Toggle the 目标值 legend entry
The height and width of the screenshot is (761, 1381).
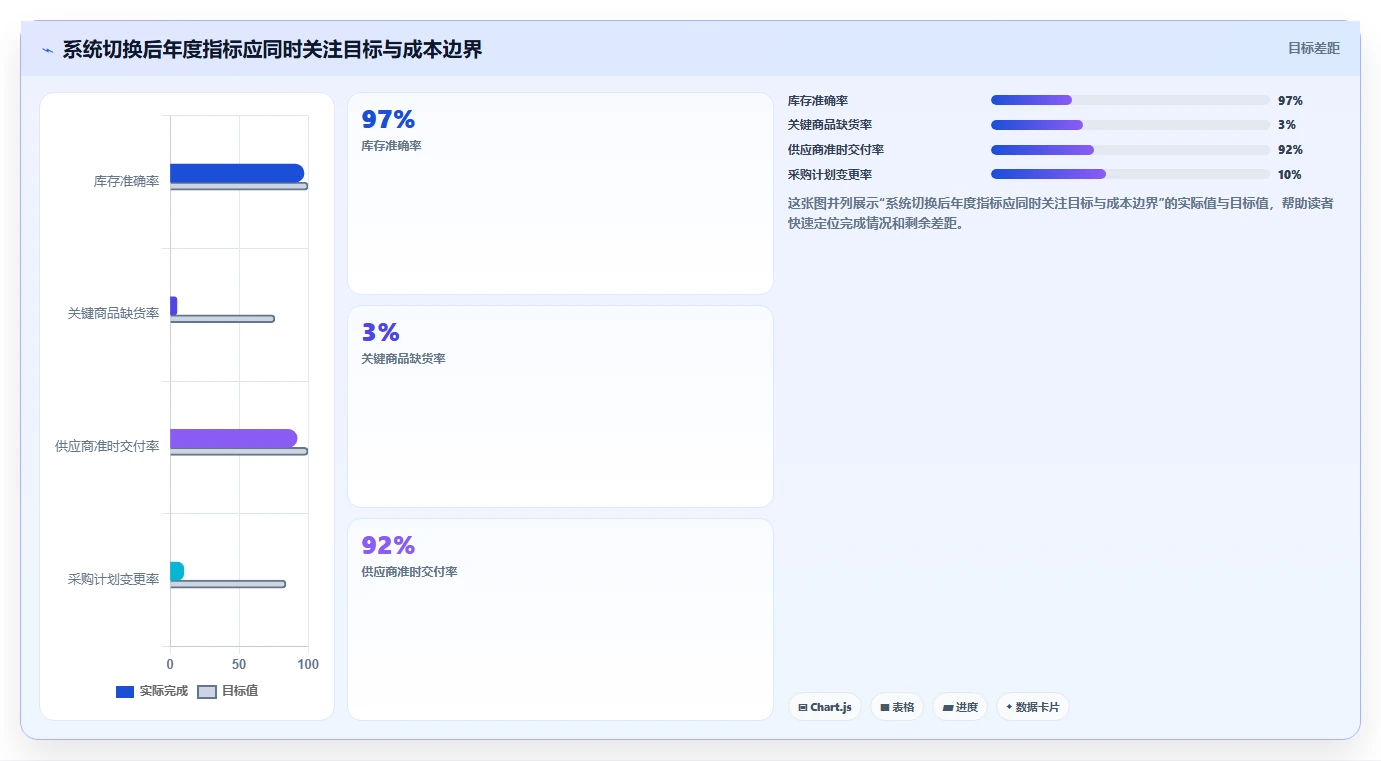pos(228,691)
